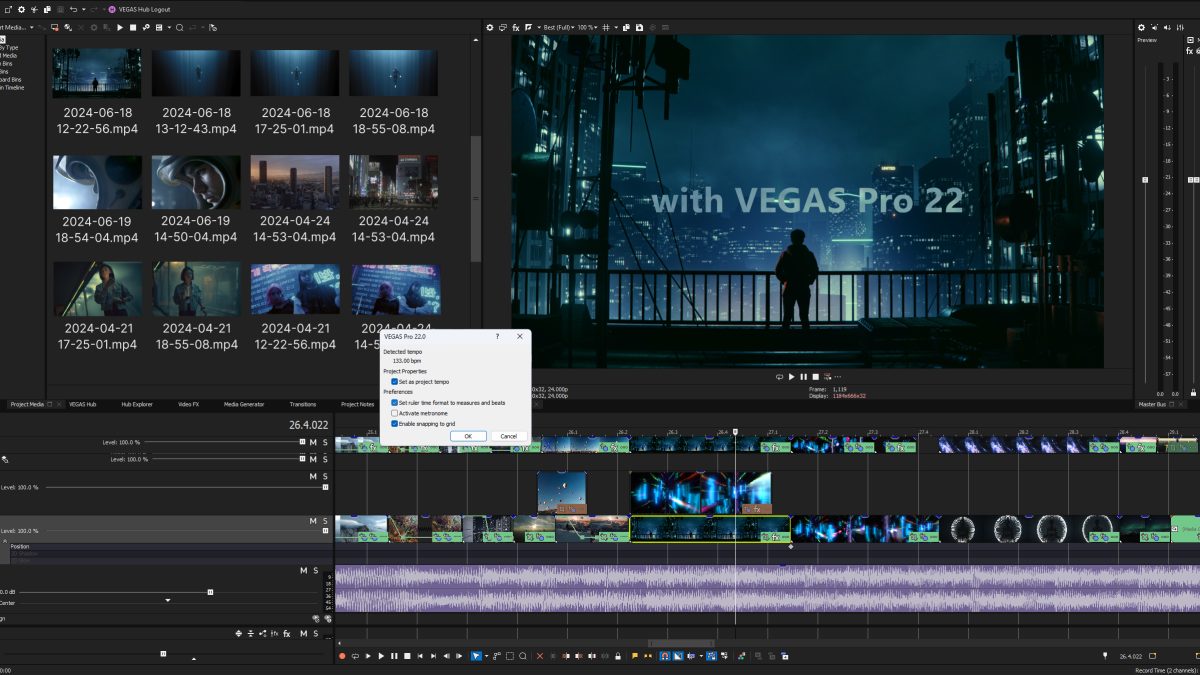This screenshot has width=1200, height=675.
Task: Expand the Edit tool dropdown arrow
Action: pyautogui.click(x=487, y=656)
